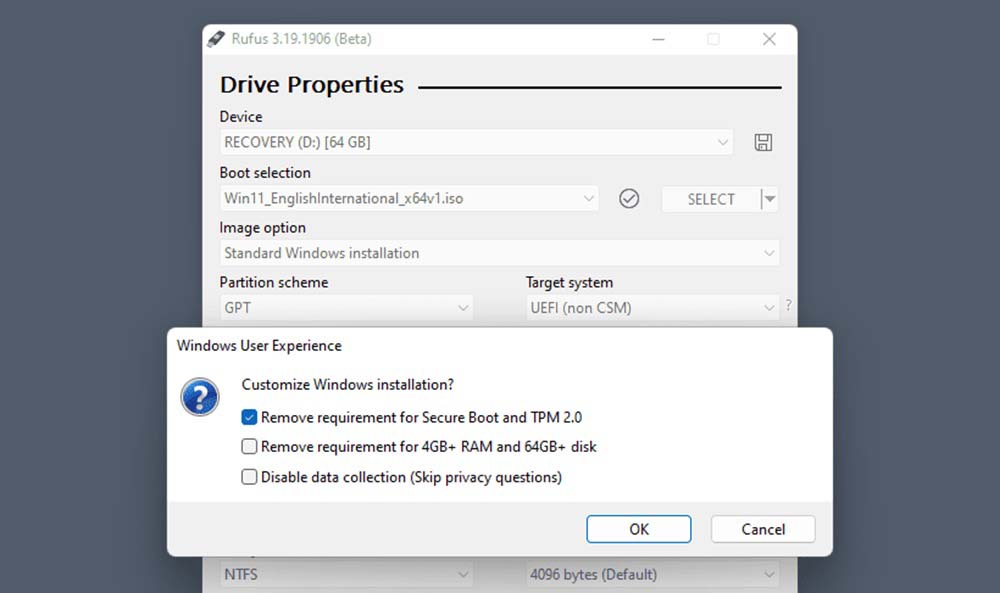Expand the Partition scheme GPT dropdown
Viewport: 1000px width, 593px height.
pos(346,308)
